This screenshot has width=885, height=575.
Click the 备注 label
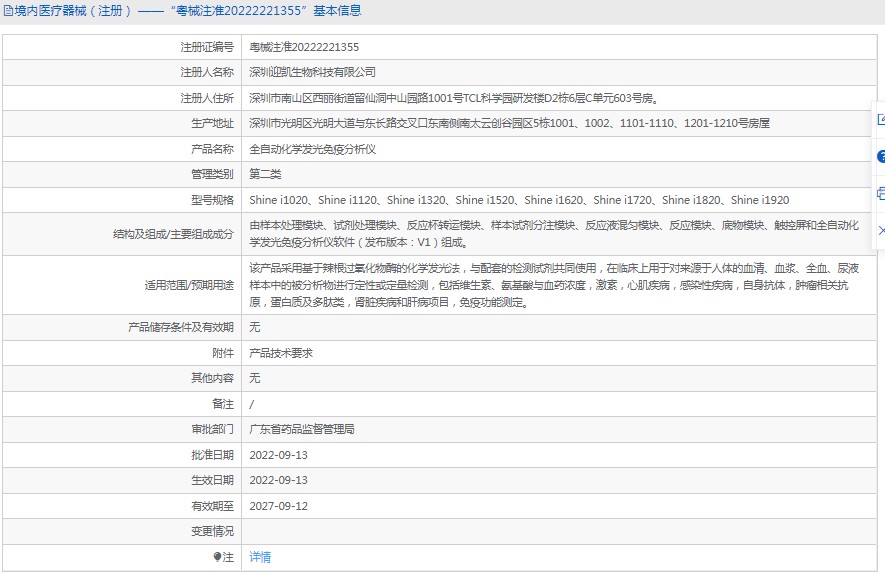pos(223,404)
